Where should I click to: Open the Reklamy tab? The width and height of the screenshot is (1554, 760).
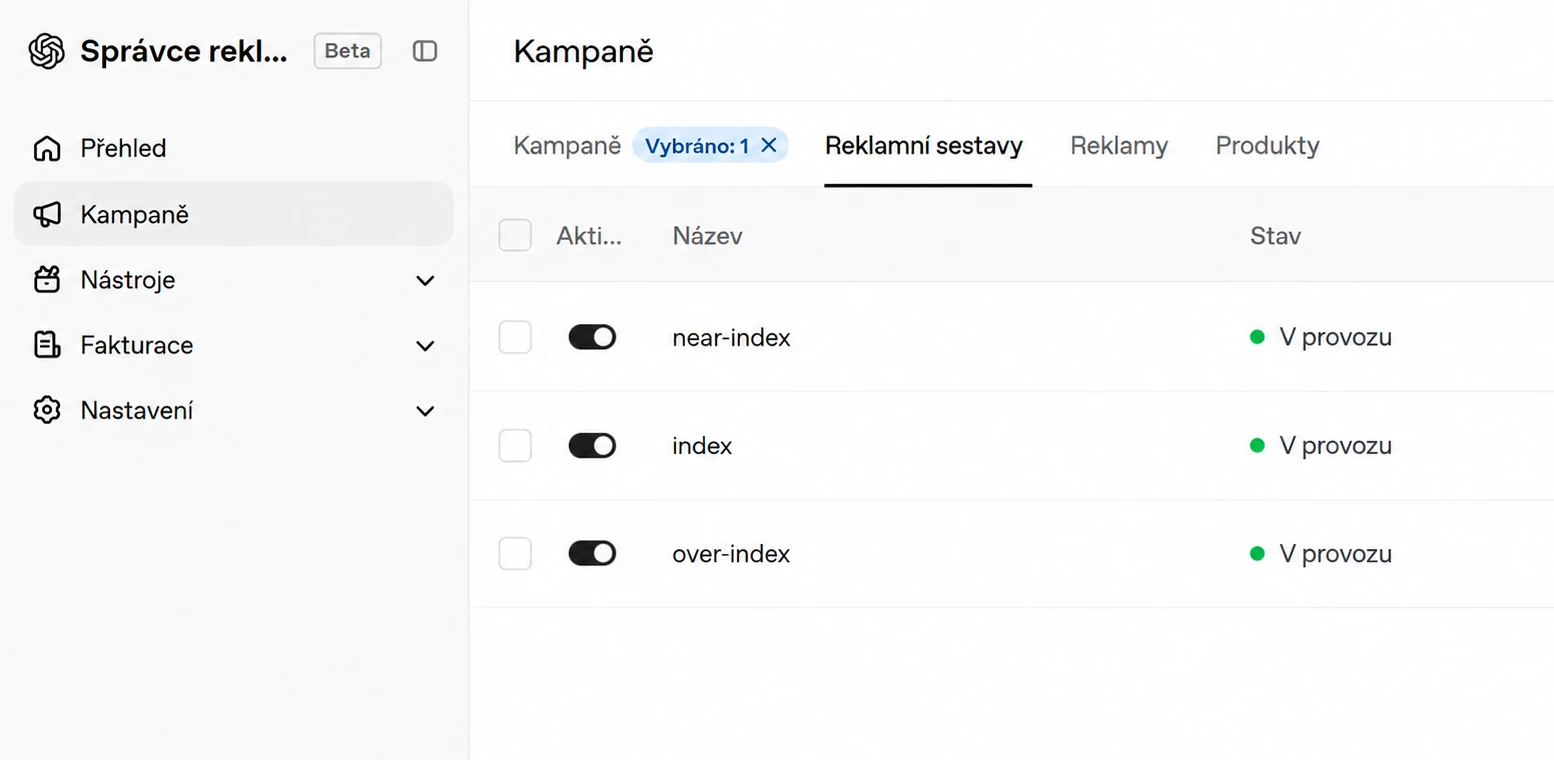point(1119,145)
